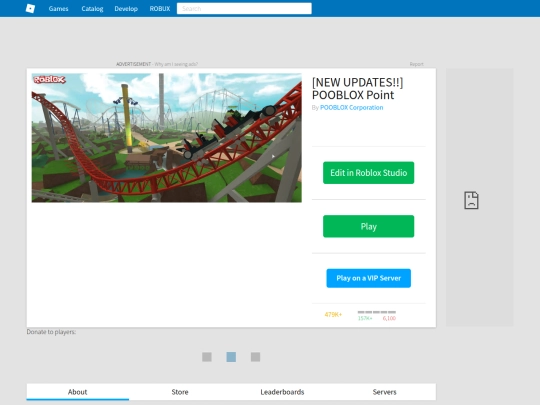This screenshot has width=540, height=405.
Task: Click the Report ad link
Action: (x=416, y=64)
